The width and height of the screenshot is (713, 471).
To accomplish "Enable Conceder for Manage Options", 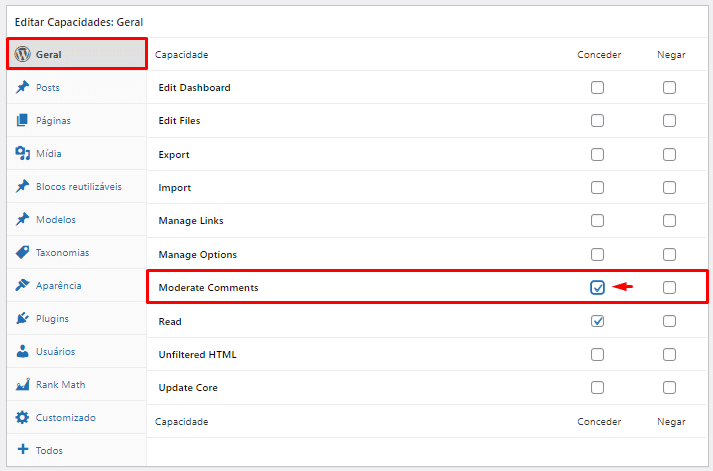I will (x=597, y=254).
